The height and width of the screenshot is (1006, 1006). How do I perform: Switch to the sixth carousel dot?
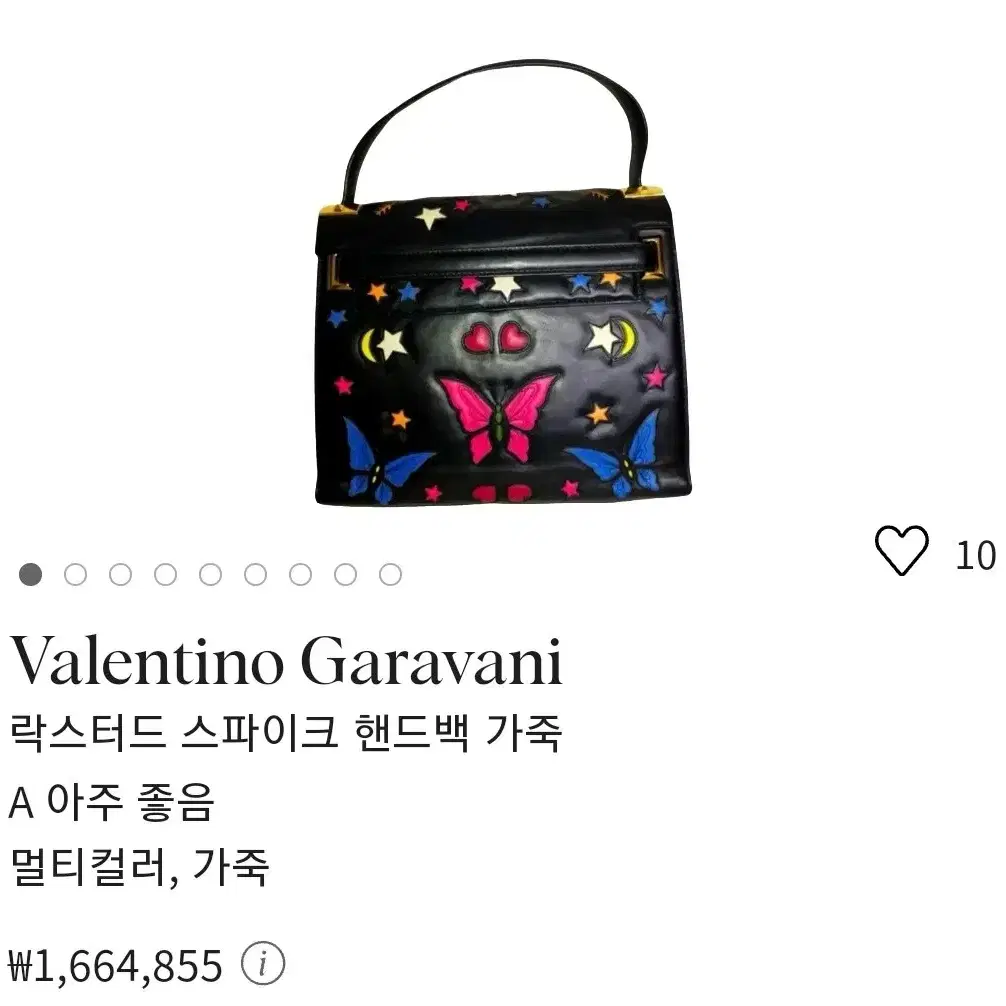click(x=255, y=574)
